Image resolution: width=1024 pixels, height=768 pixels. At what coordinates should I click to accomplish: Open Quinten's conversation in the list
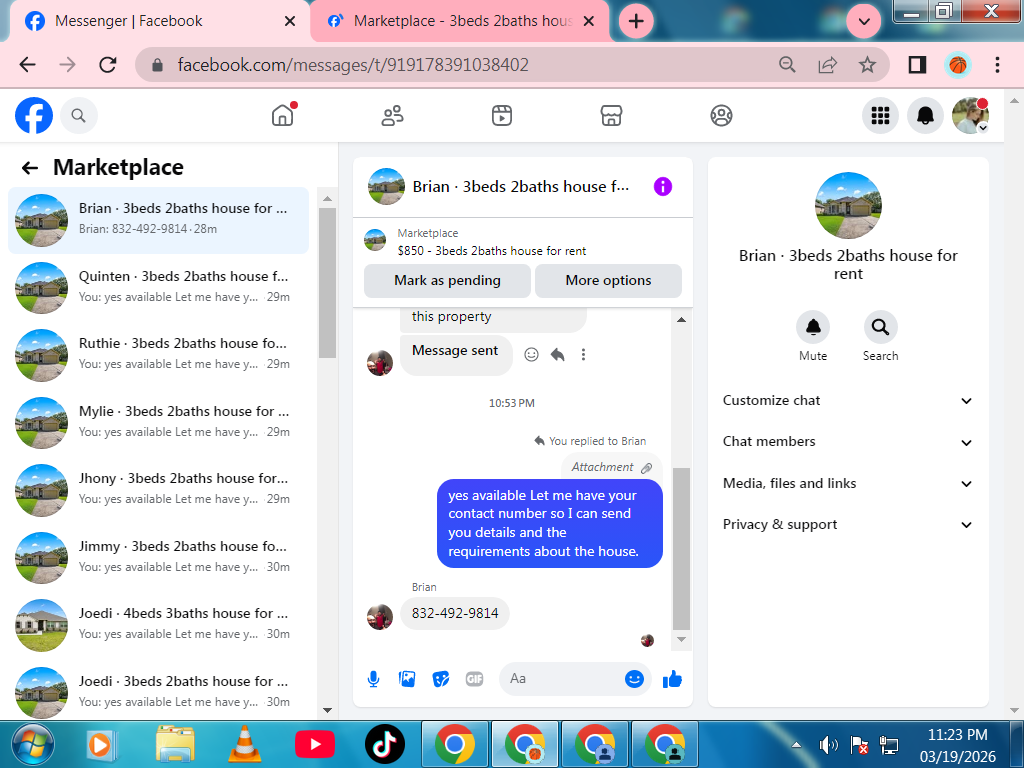158,287
